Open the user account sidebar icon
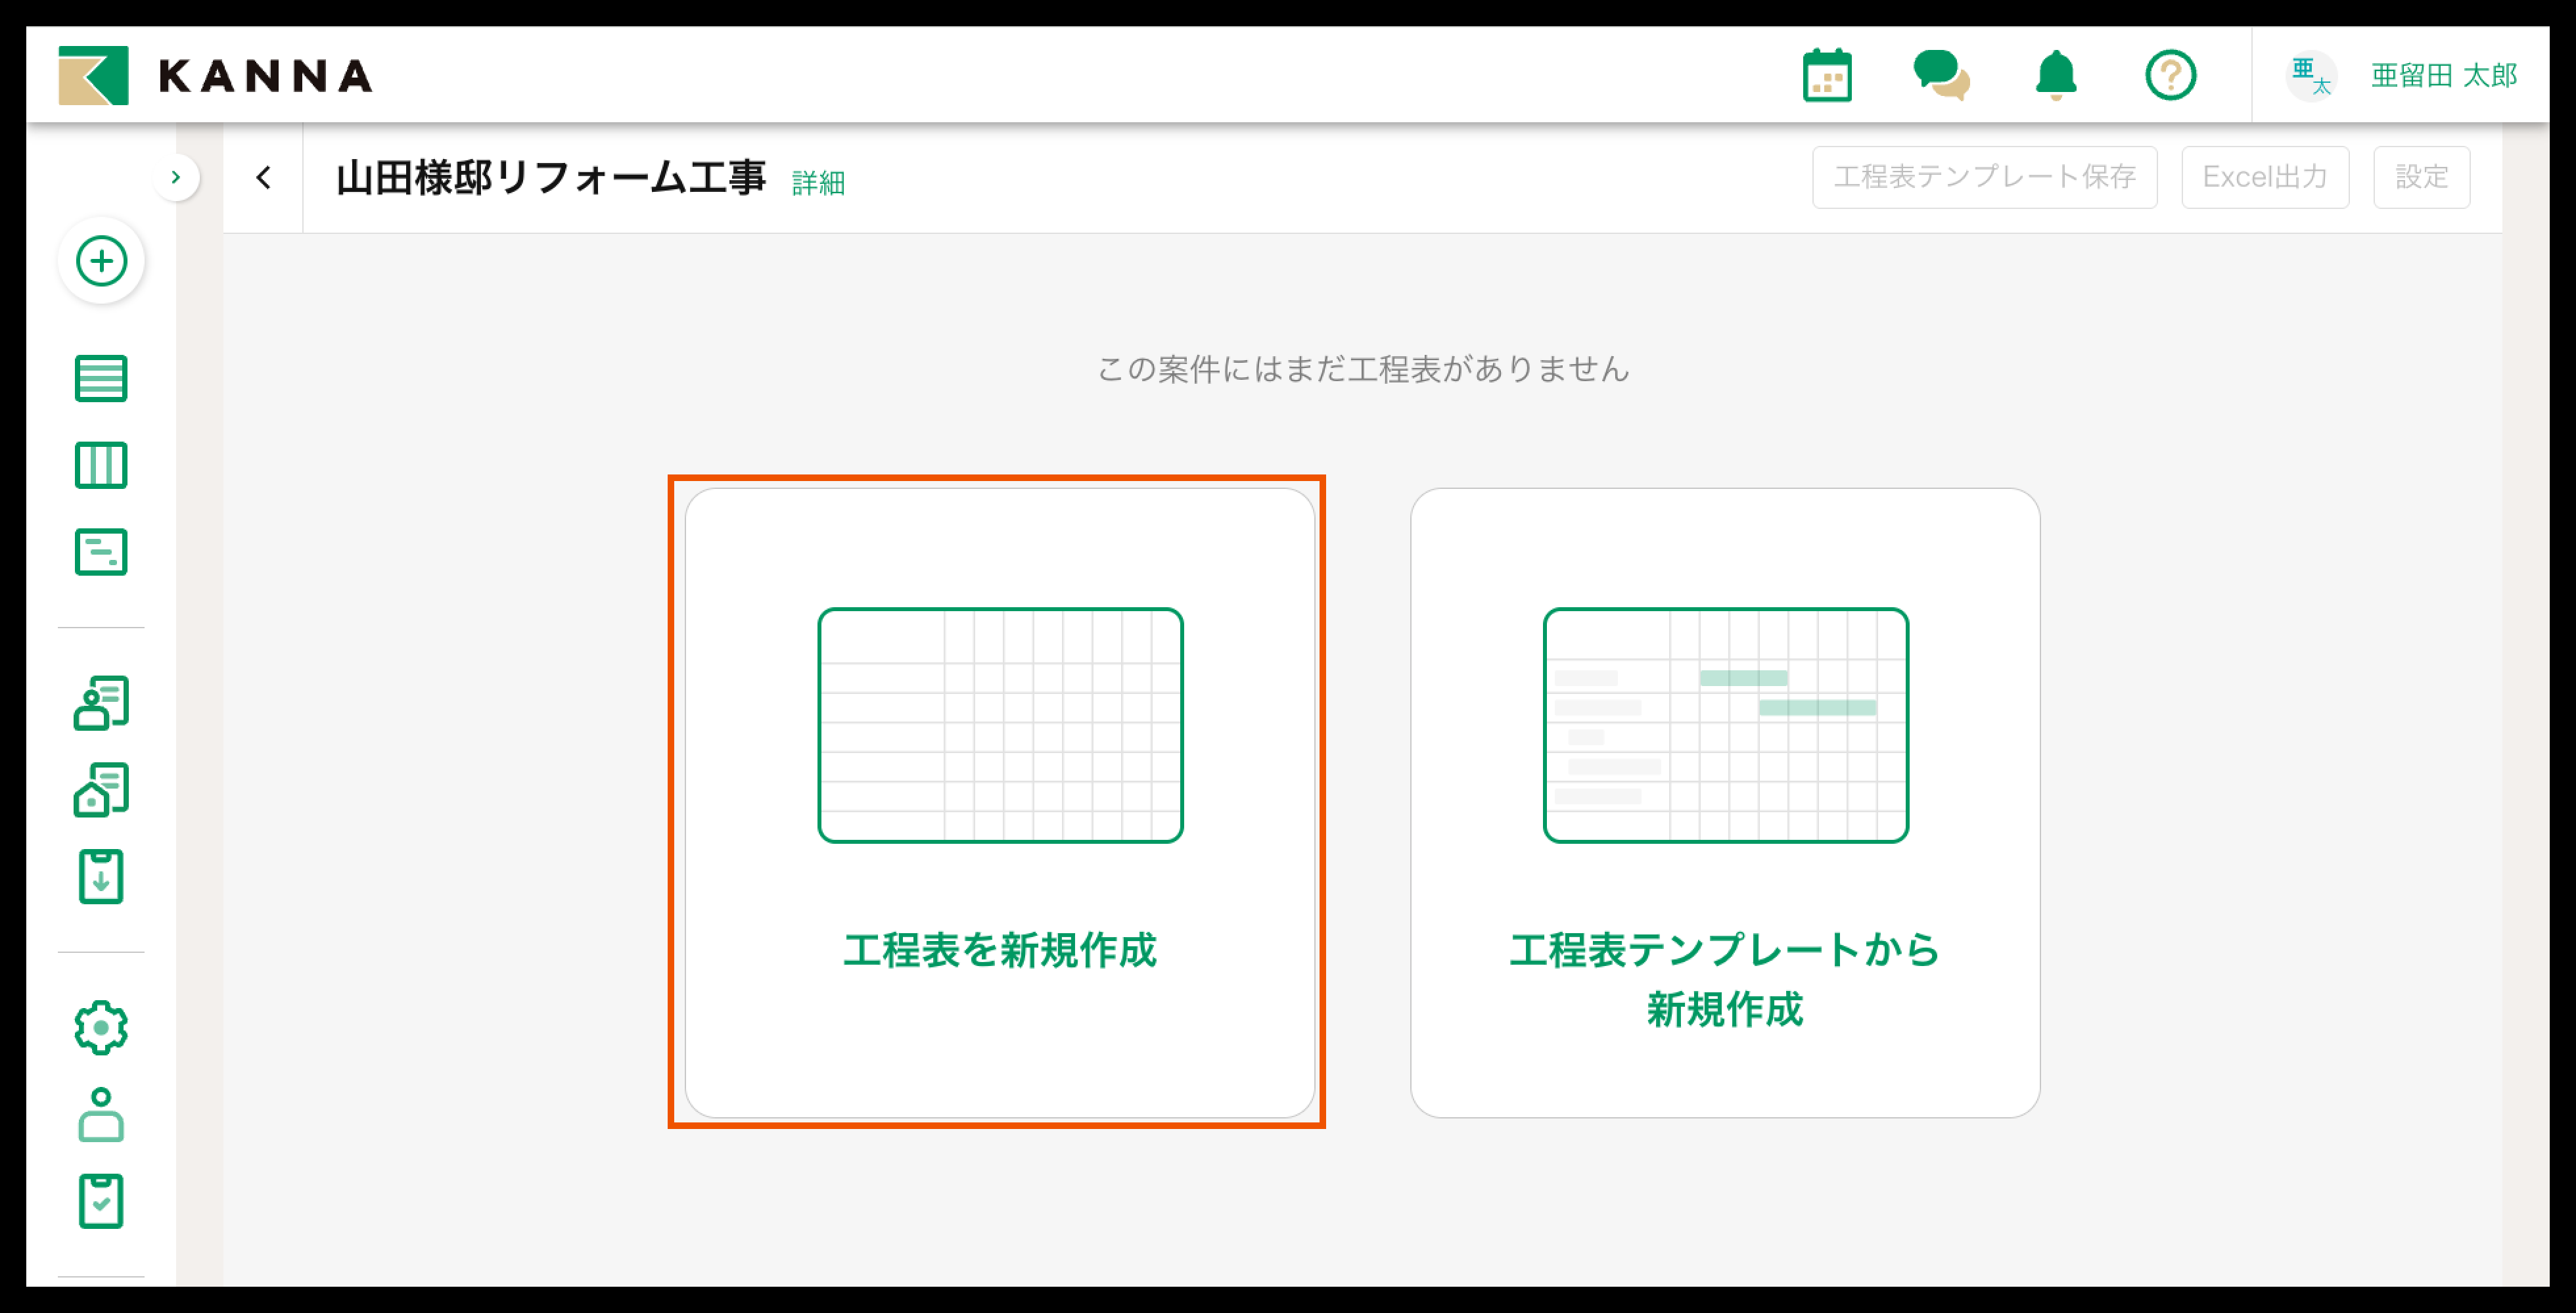 [101, 1114]
